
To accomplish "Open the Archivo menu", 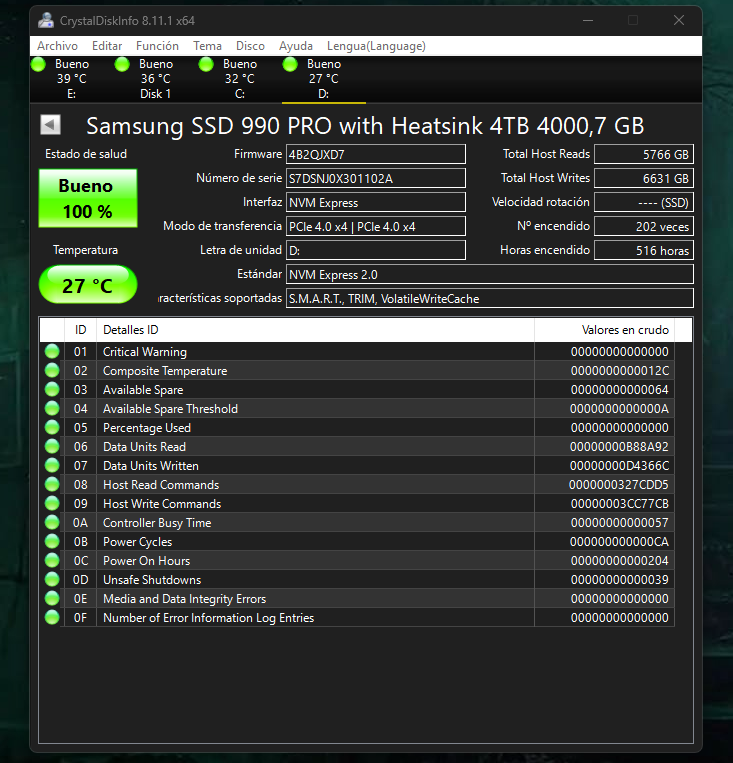I will 57,46.
